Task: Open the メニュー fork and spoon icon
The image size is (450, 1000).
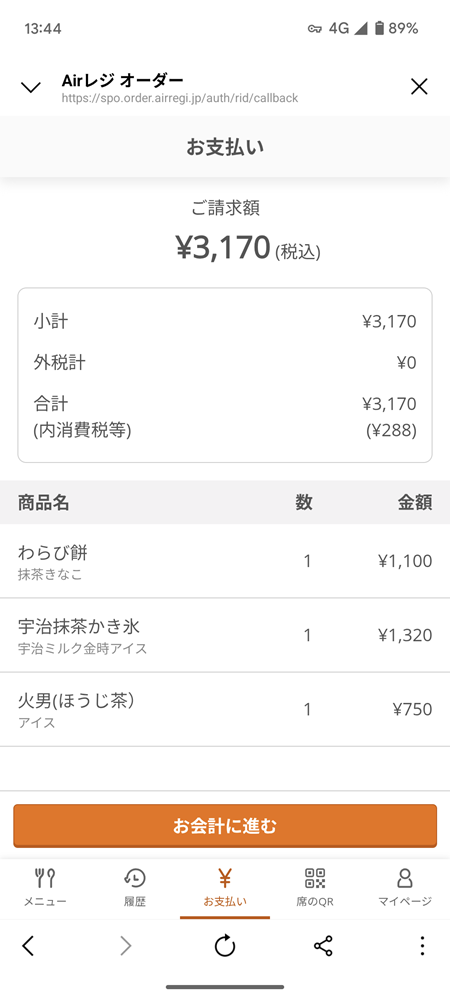Action: (x=45, y=878)
